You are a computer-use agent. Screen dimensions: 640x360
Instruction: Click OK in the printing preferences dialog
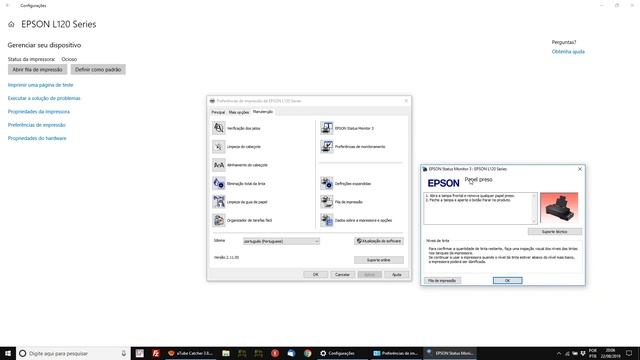click(x=316, y=274)
